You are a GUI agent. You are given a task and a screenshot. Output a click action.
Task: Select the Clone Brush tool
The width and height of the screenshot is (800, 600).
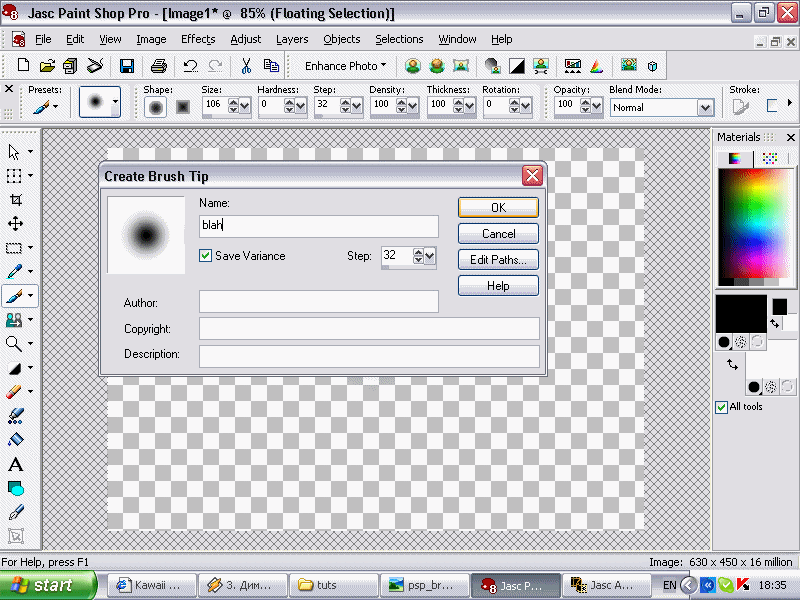[14, 319]
